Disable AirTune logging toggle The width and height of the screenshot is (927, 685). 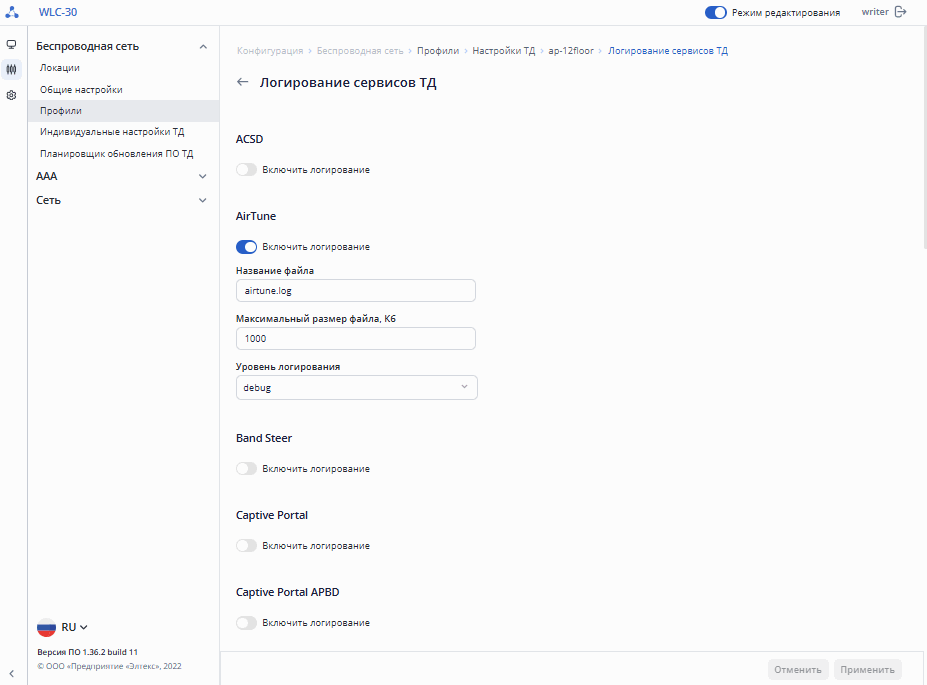(x=246, y=247)
